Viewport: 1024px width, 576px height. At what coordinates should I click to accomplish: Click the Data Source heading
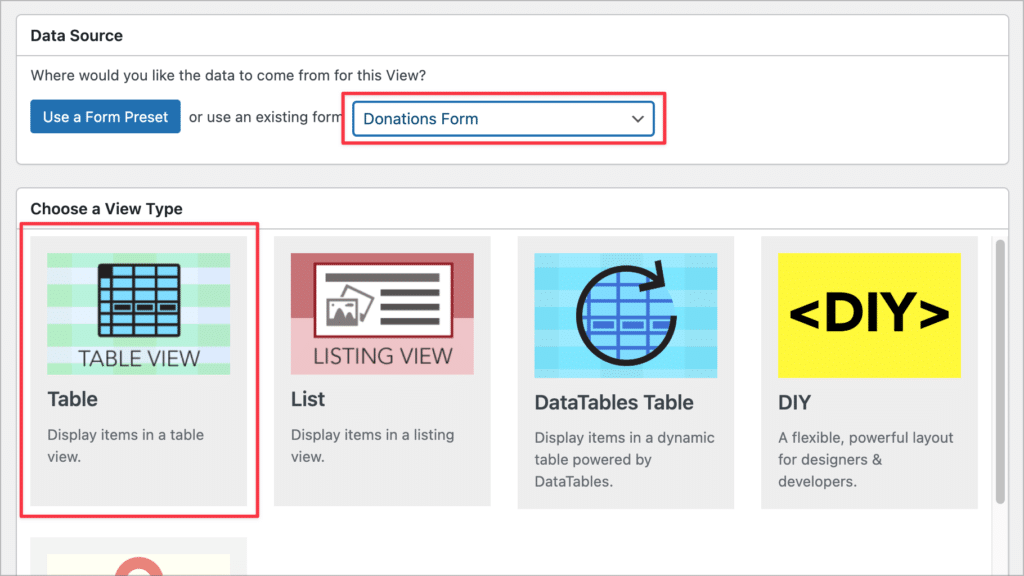(76, 35)
